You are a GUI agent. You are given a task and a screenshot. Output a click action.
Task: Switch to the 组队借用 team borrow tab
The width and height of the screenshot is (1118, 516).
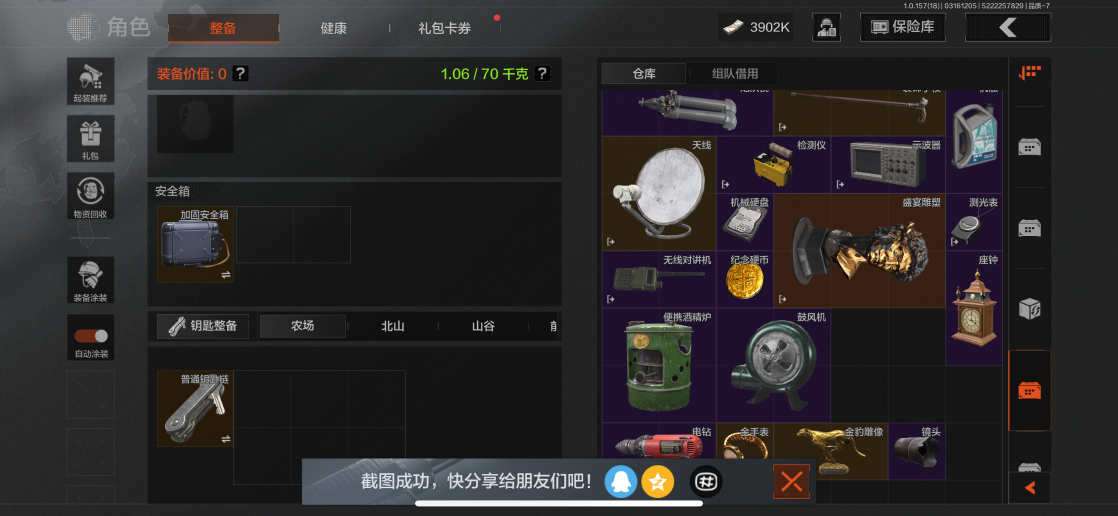tap(734, 73)
